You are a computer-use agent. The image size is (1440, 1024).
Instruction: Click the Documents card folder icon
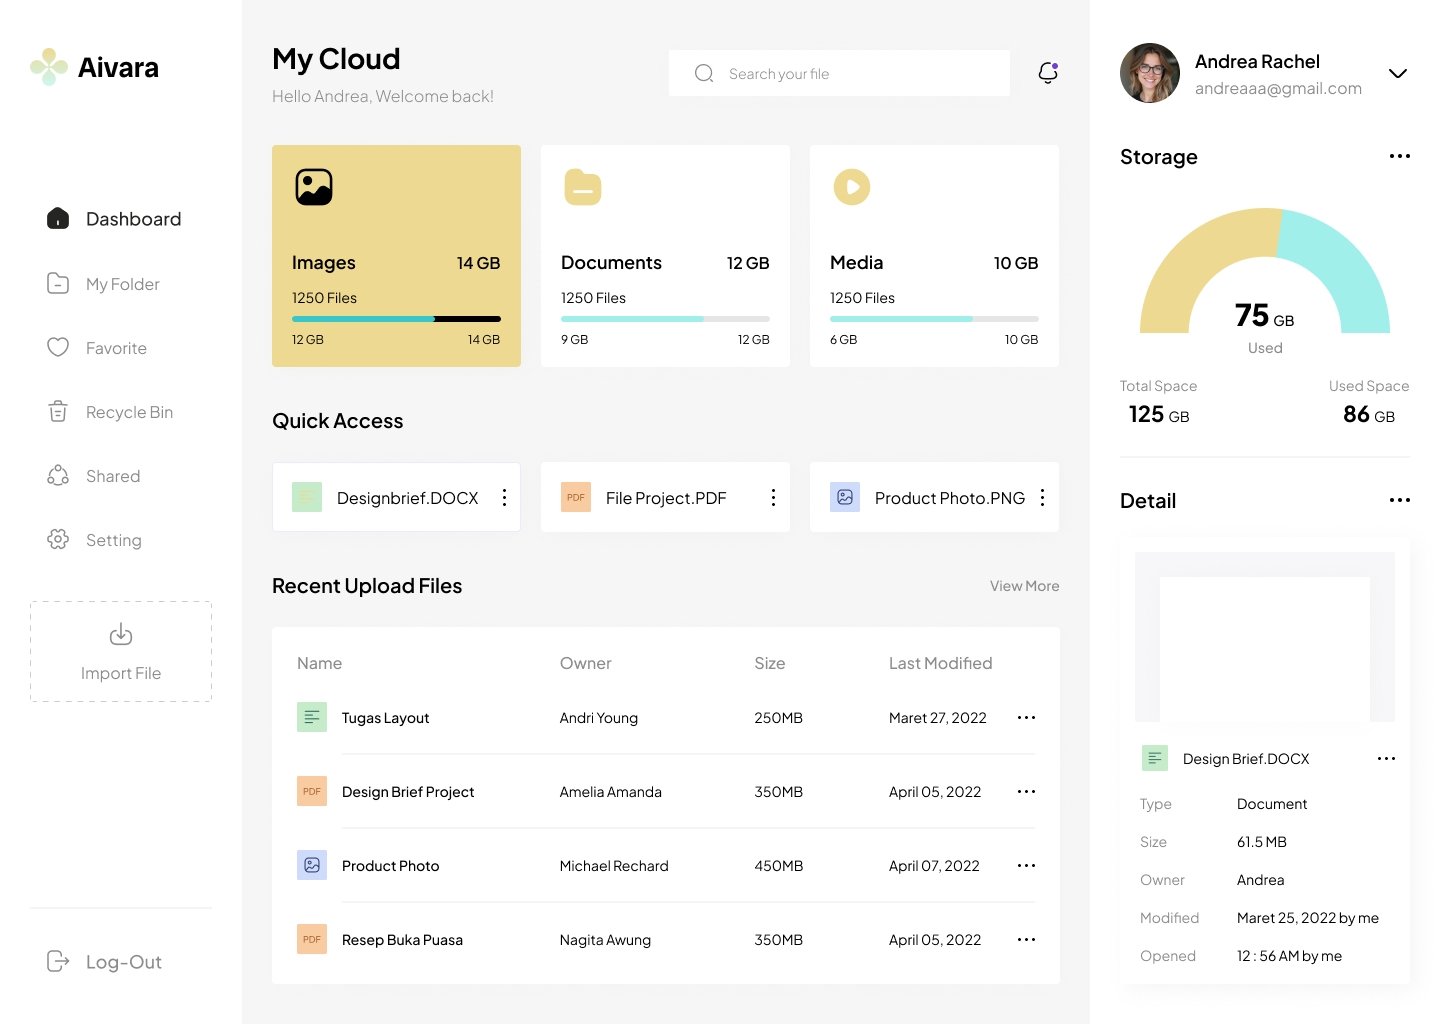[582, 187]
